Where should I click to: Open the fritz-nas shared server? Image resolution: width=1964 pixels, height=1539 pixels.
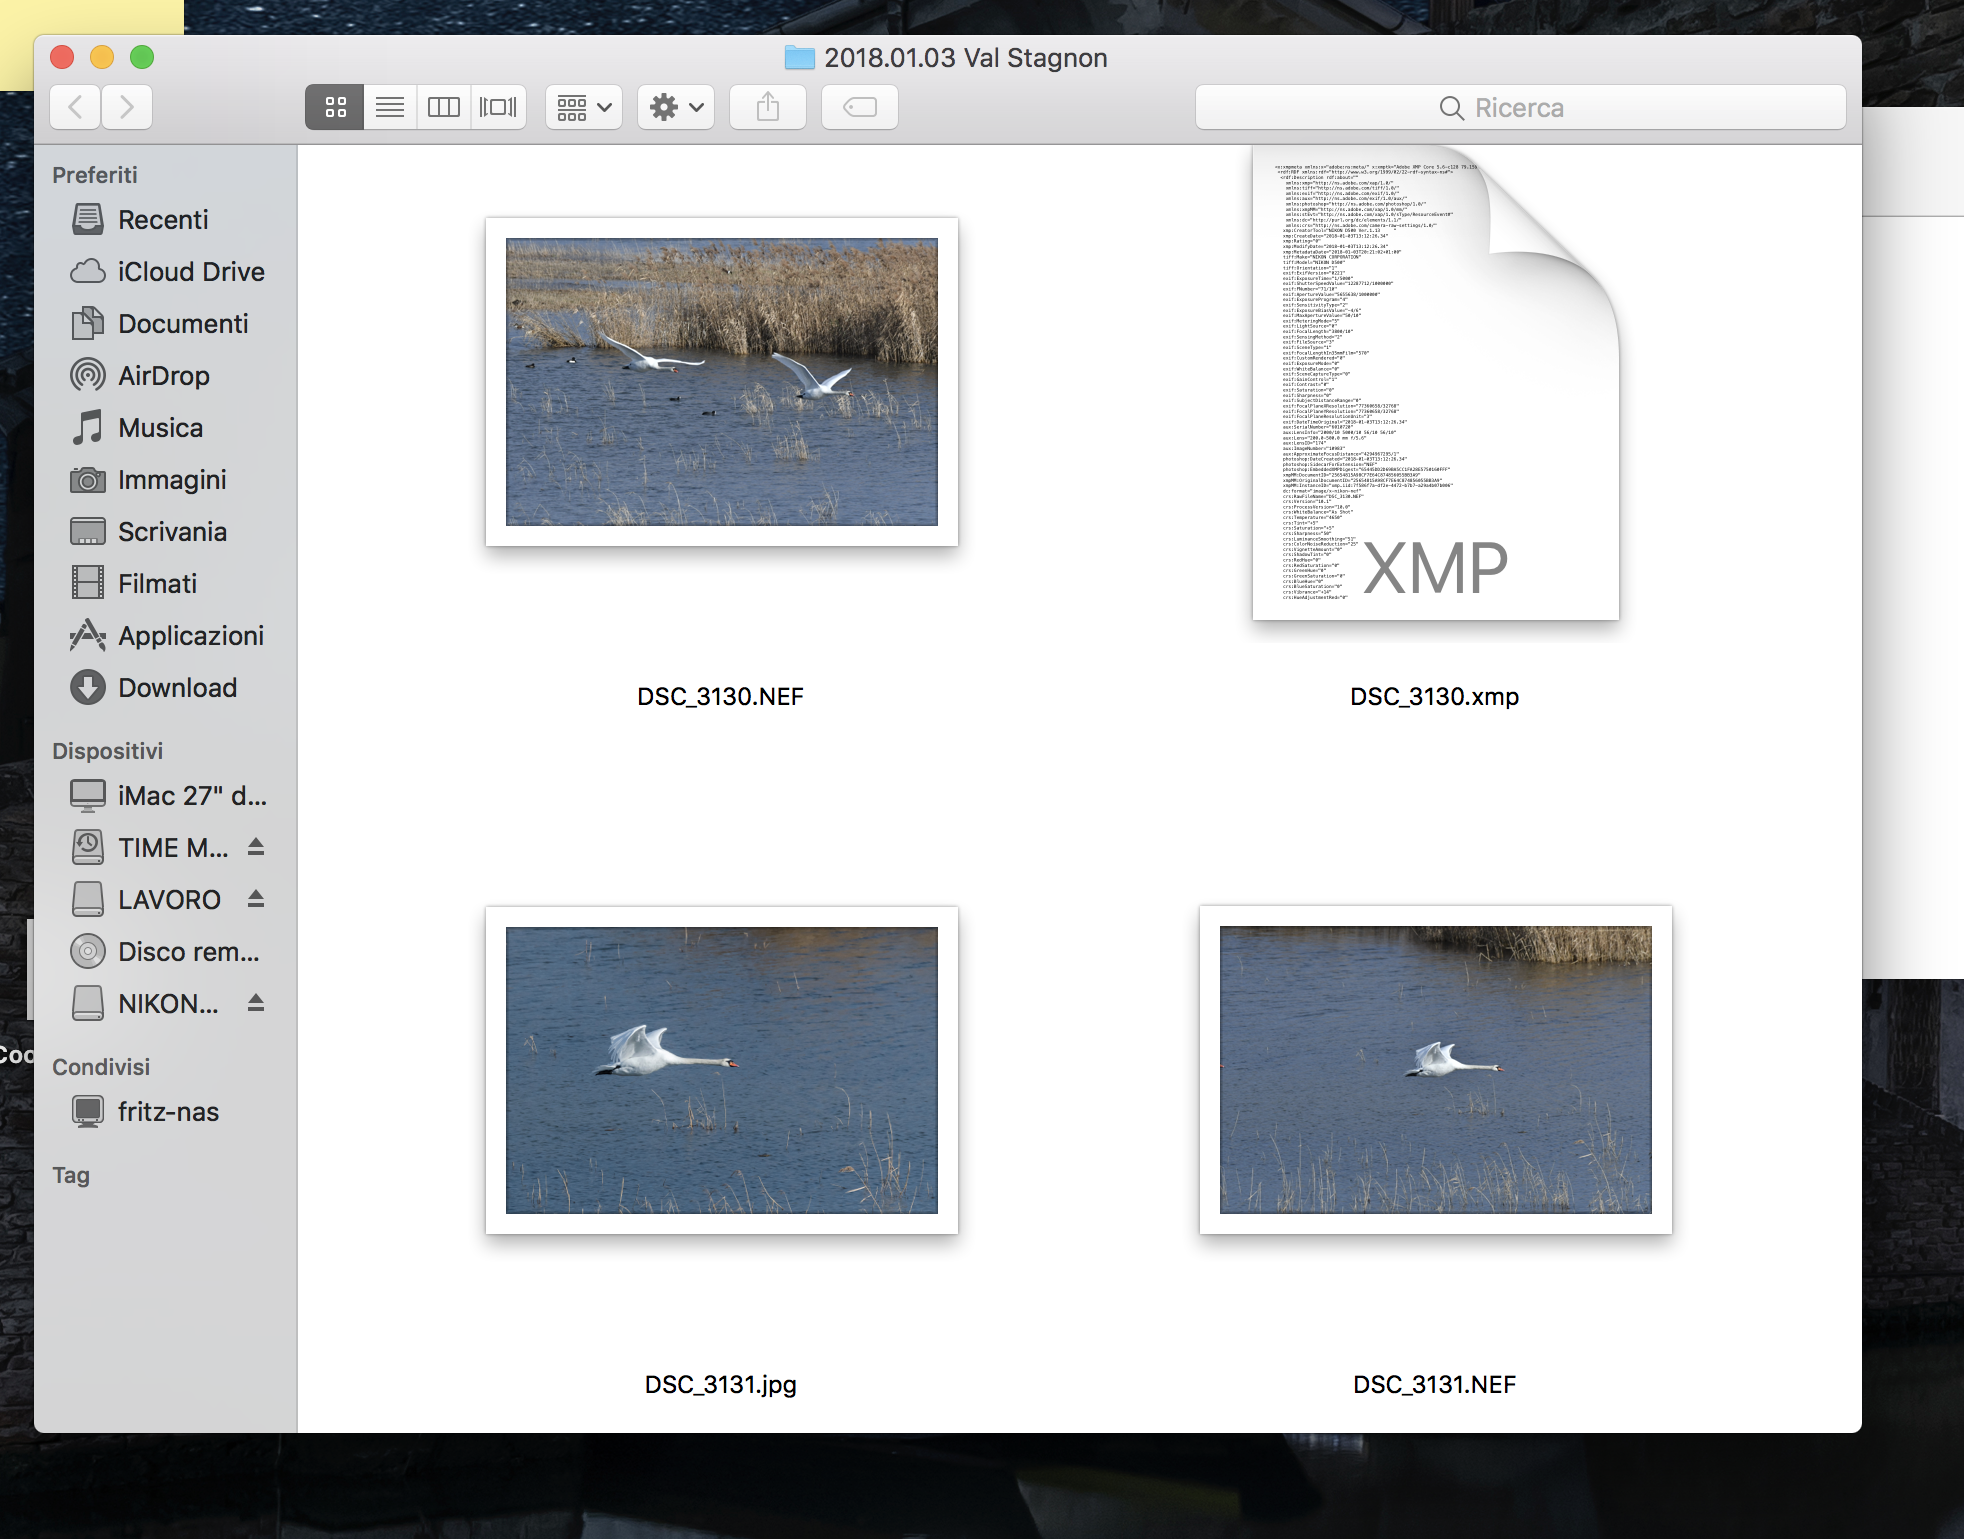pos(167,1112)
